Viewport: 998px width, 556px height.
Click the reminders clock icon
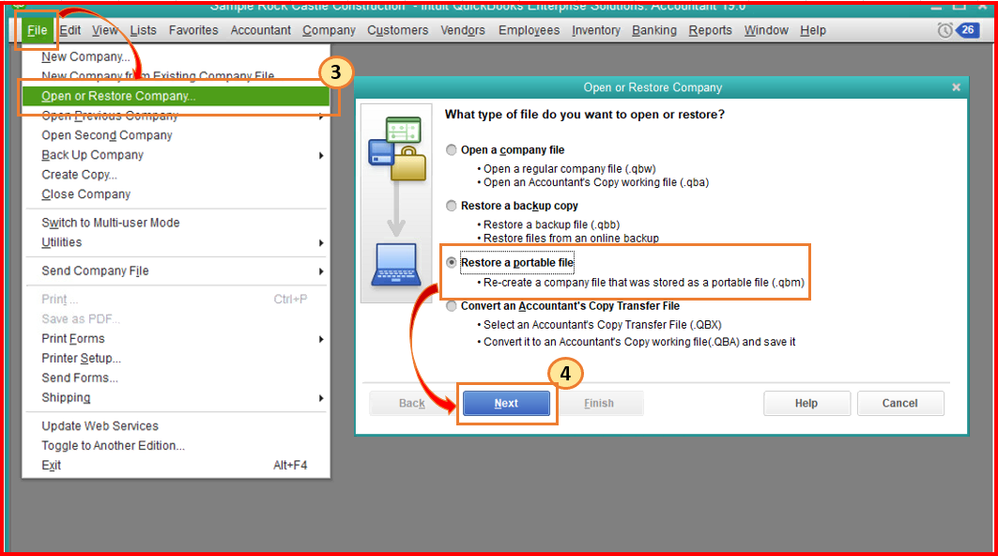[x=945, y=30]
